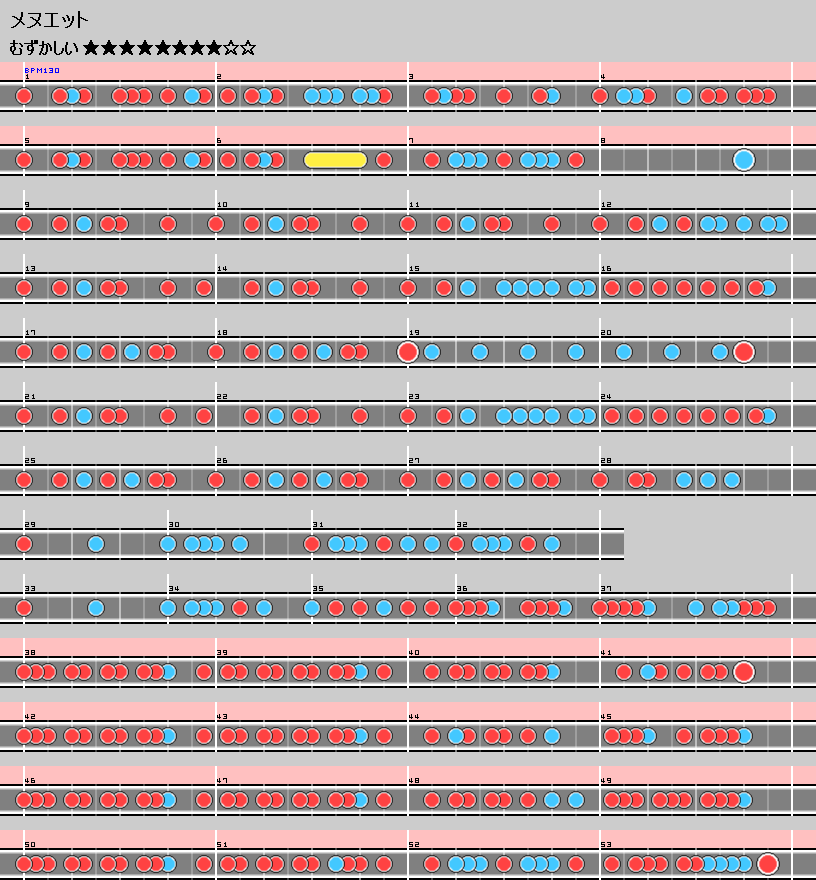Screen dimensions: 816x880
Task: Click the lone blue note in measure 33
Action: [96, 608]
